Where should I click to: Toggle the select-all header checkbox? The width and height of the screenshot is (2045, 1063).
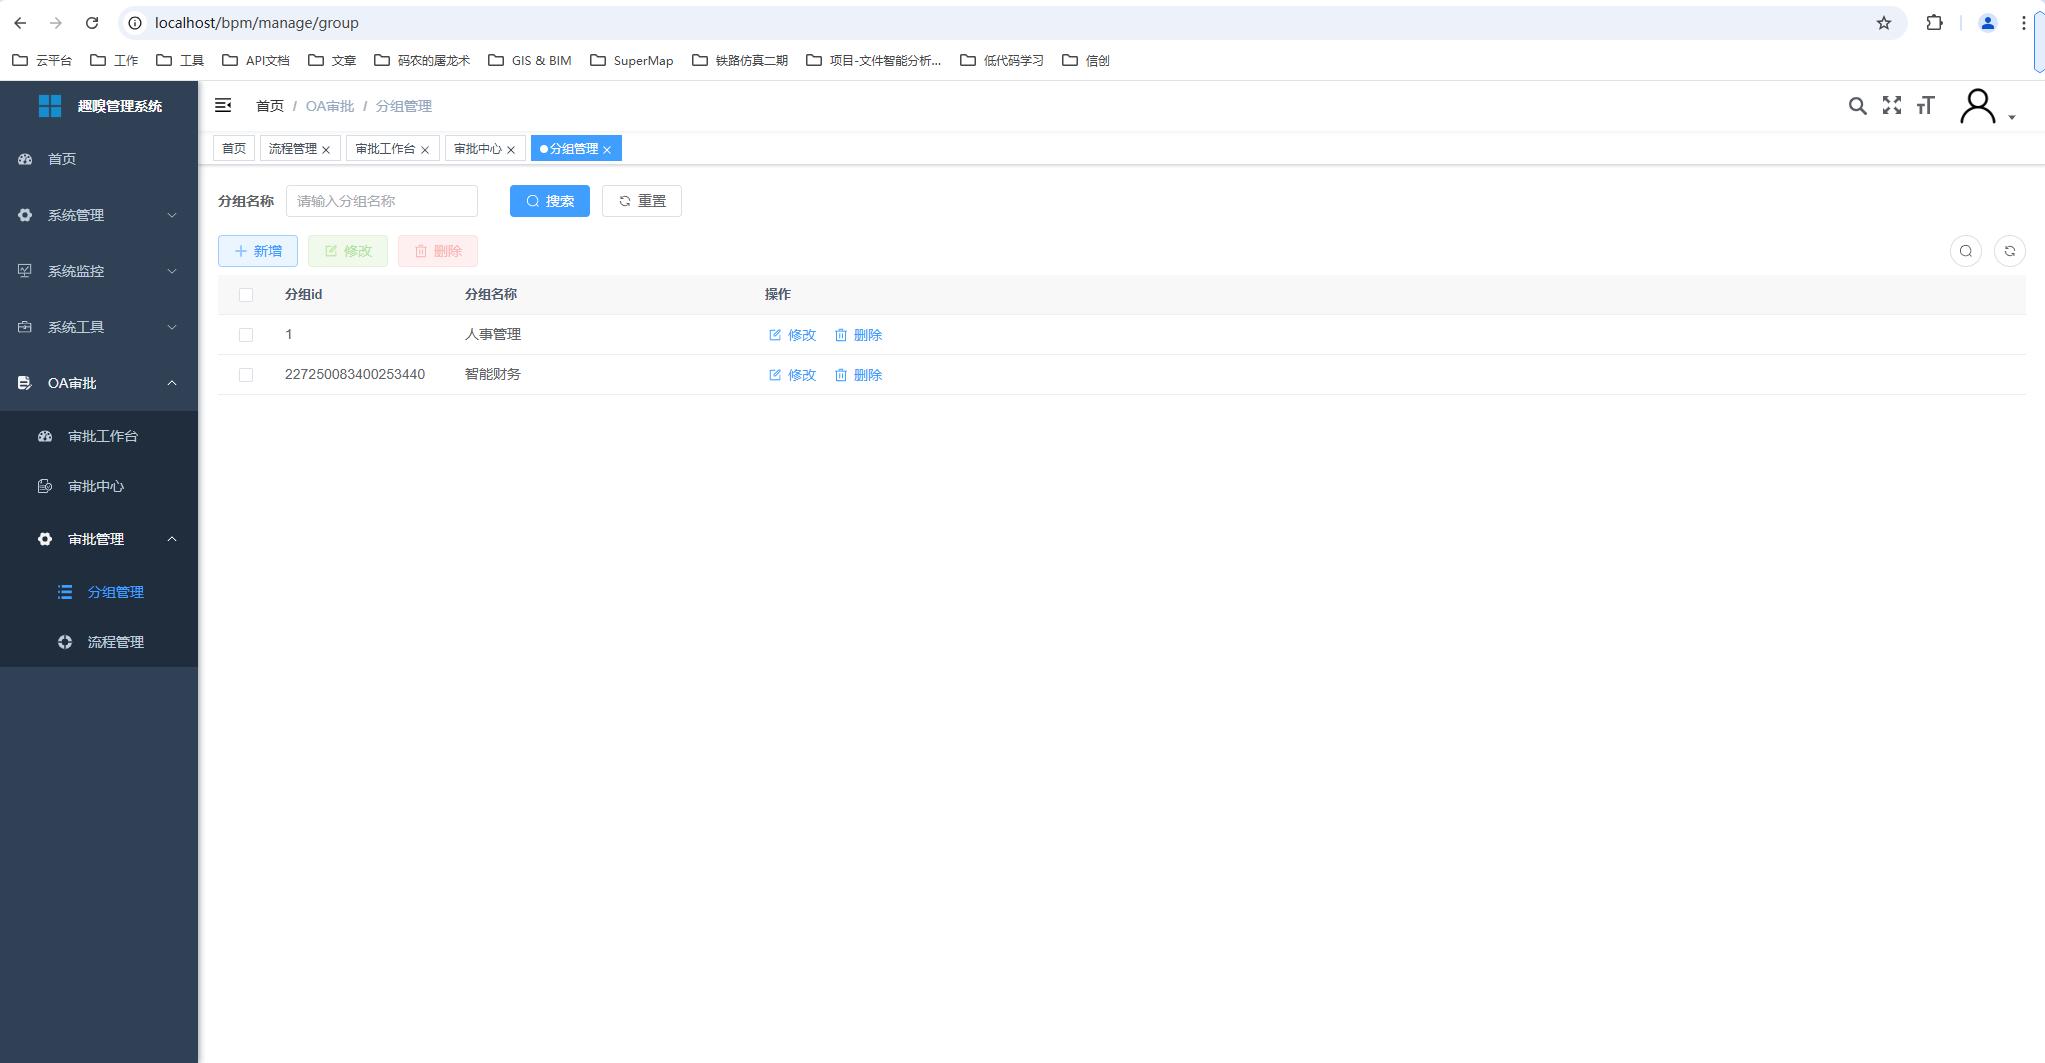(x=246, y=295)
